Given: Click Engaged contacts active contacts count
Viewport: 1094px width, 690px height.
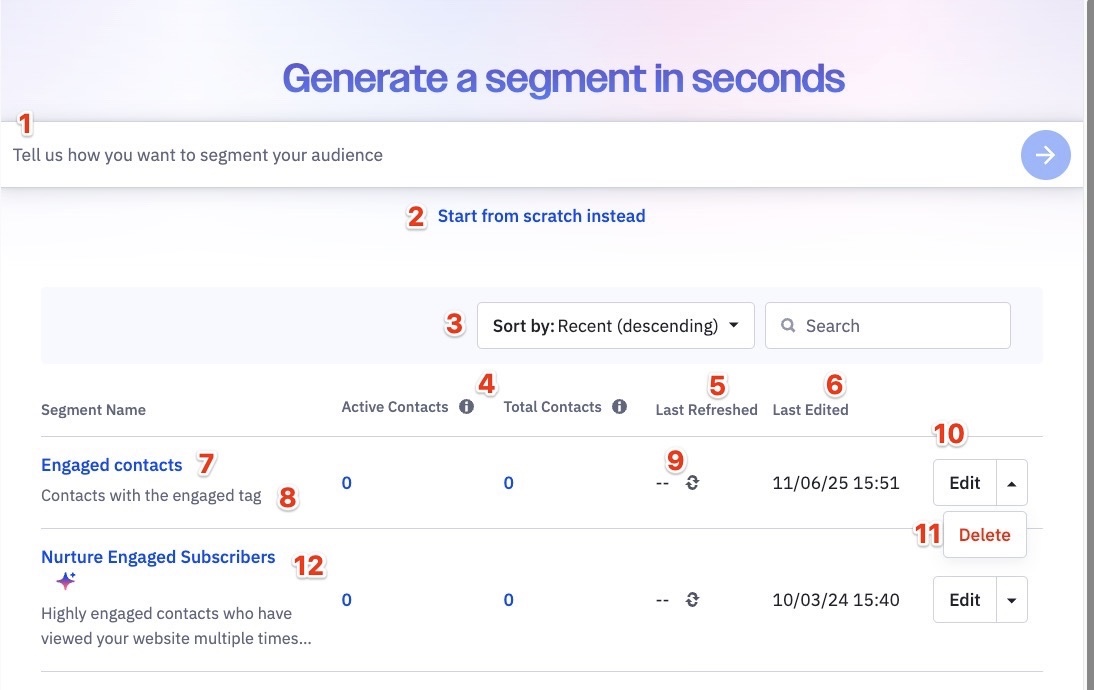Looking at the screenshot, I should tap(347, 483).
